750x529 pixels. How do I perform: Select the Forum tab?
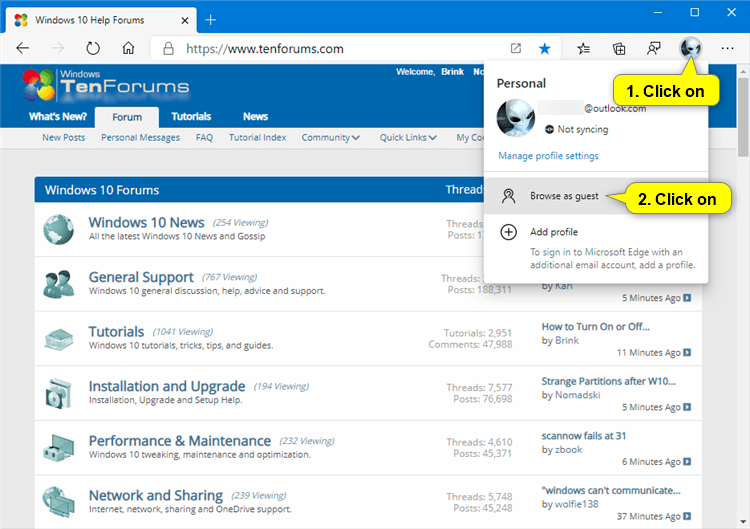pos(127,117)
